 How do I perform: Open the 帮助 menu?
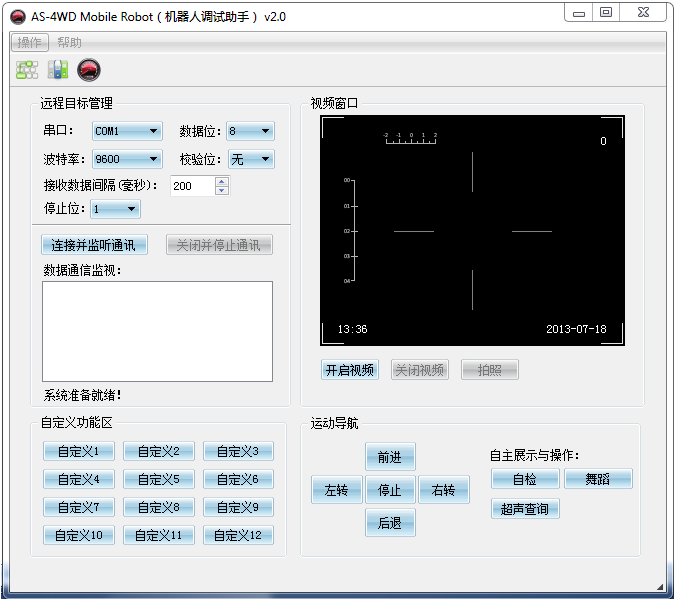coord(70,42)
